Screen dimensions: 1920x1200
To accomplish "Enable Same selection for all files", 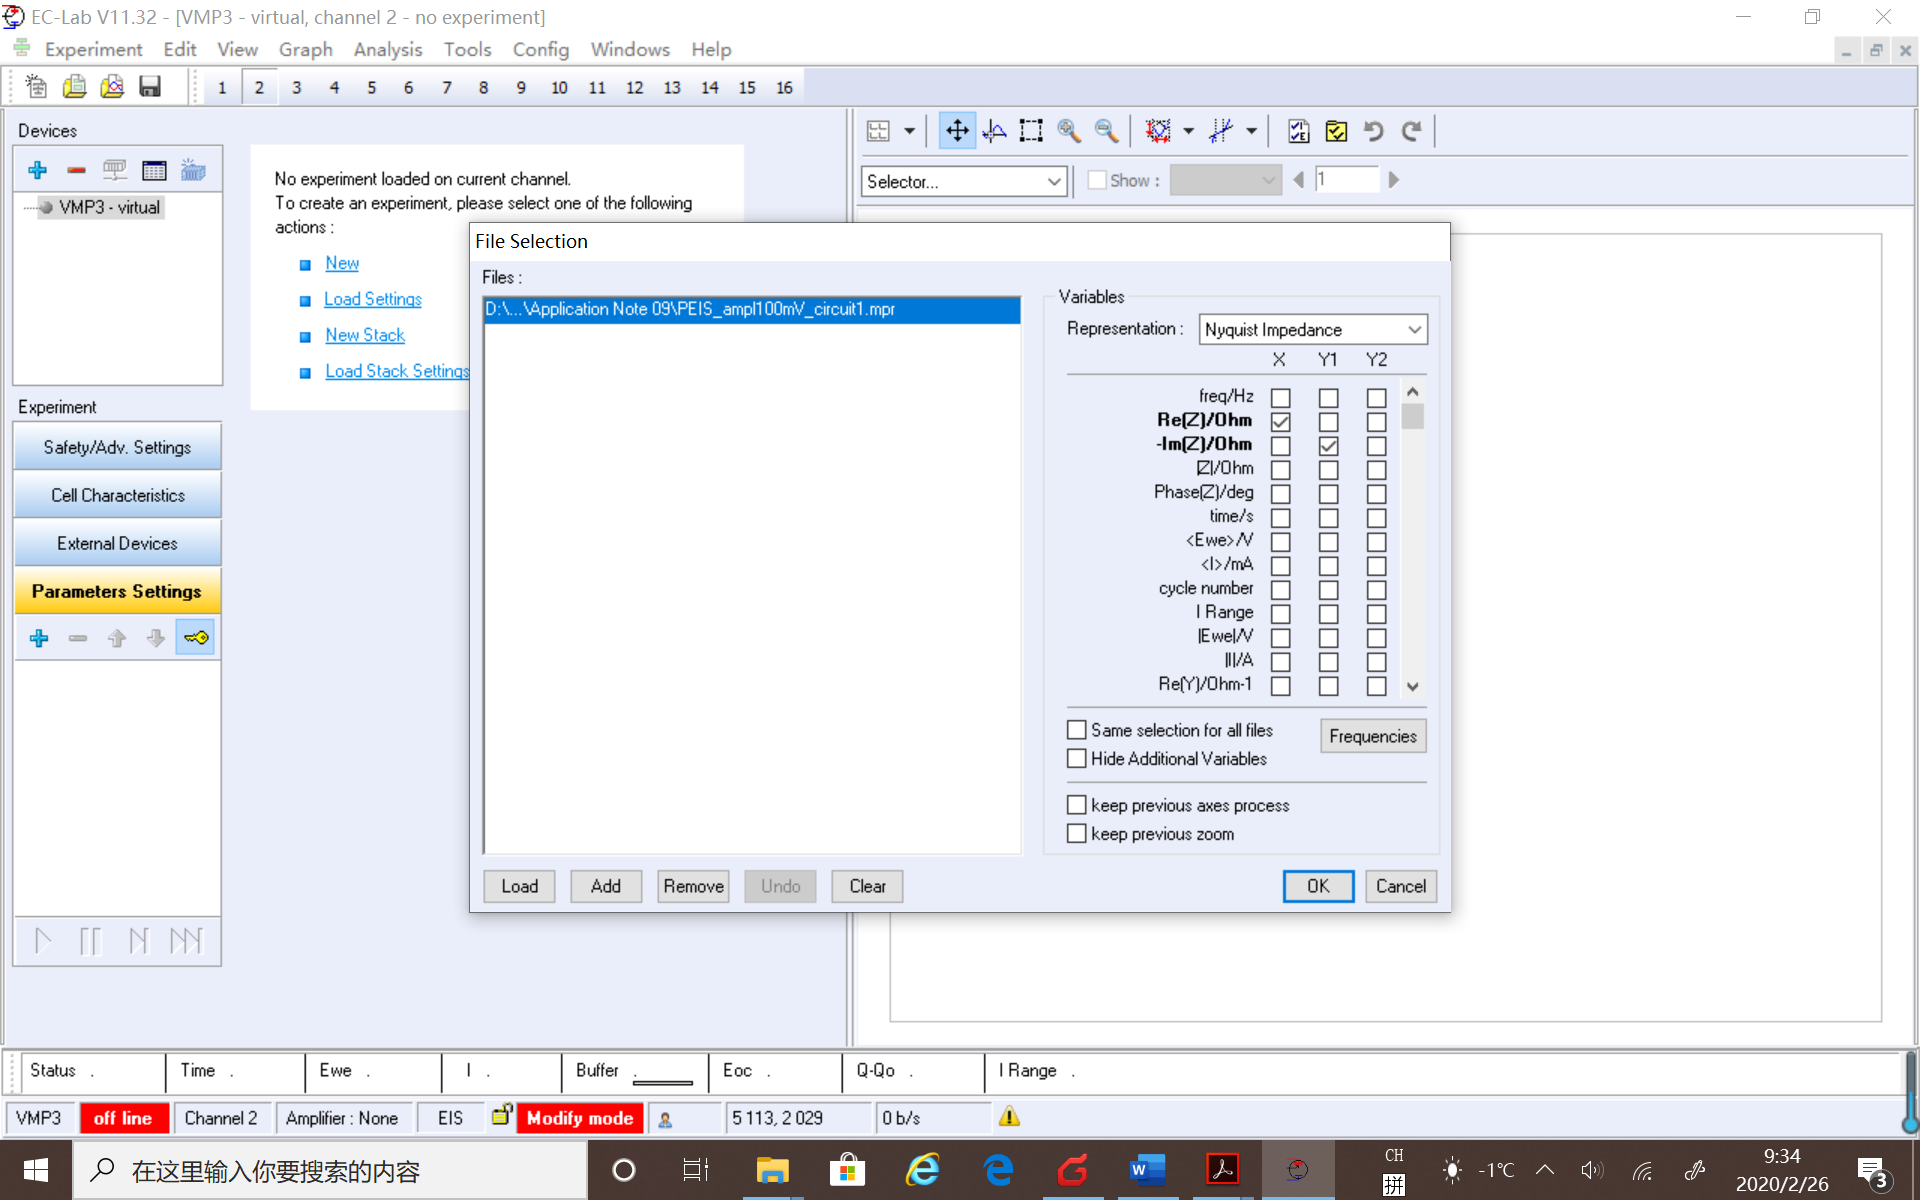I will (x=1077, y=730).
